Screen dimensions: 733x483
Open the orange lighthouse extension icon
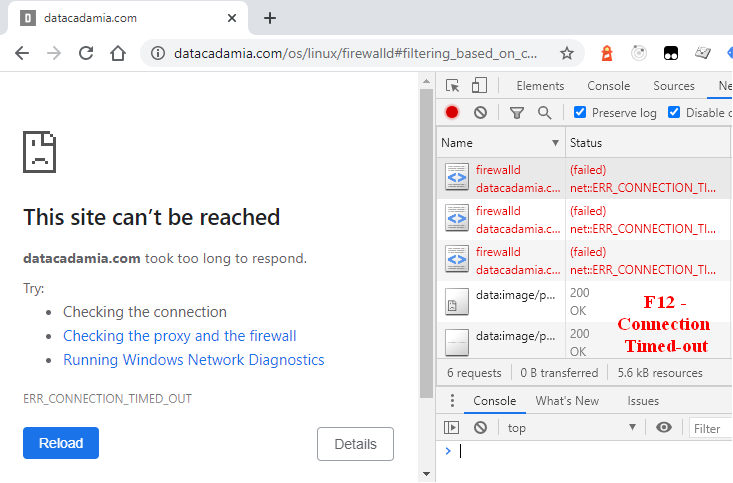[x=607, y=53]
